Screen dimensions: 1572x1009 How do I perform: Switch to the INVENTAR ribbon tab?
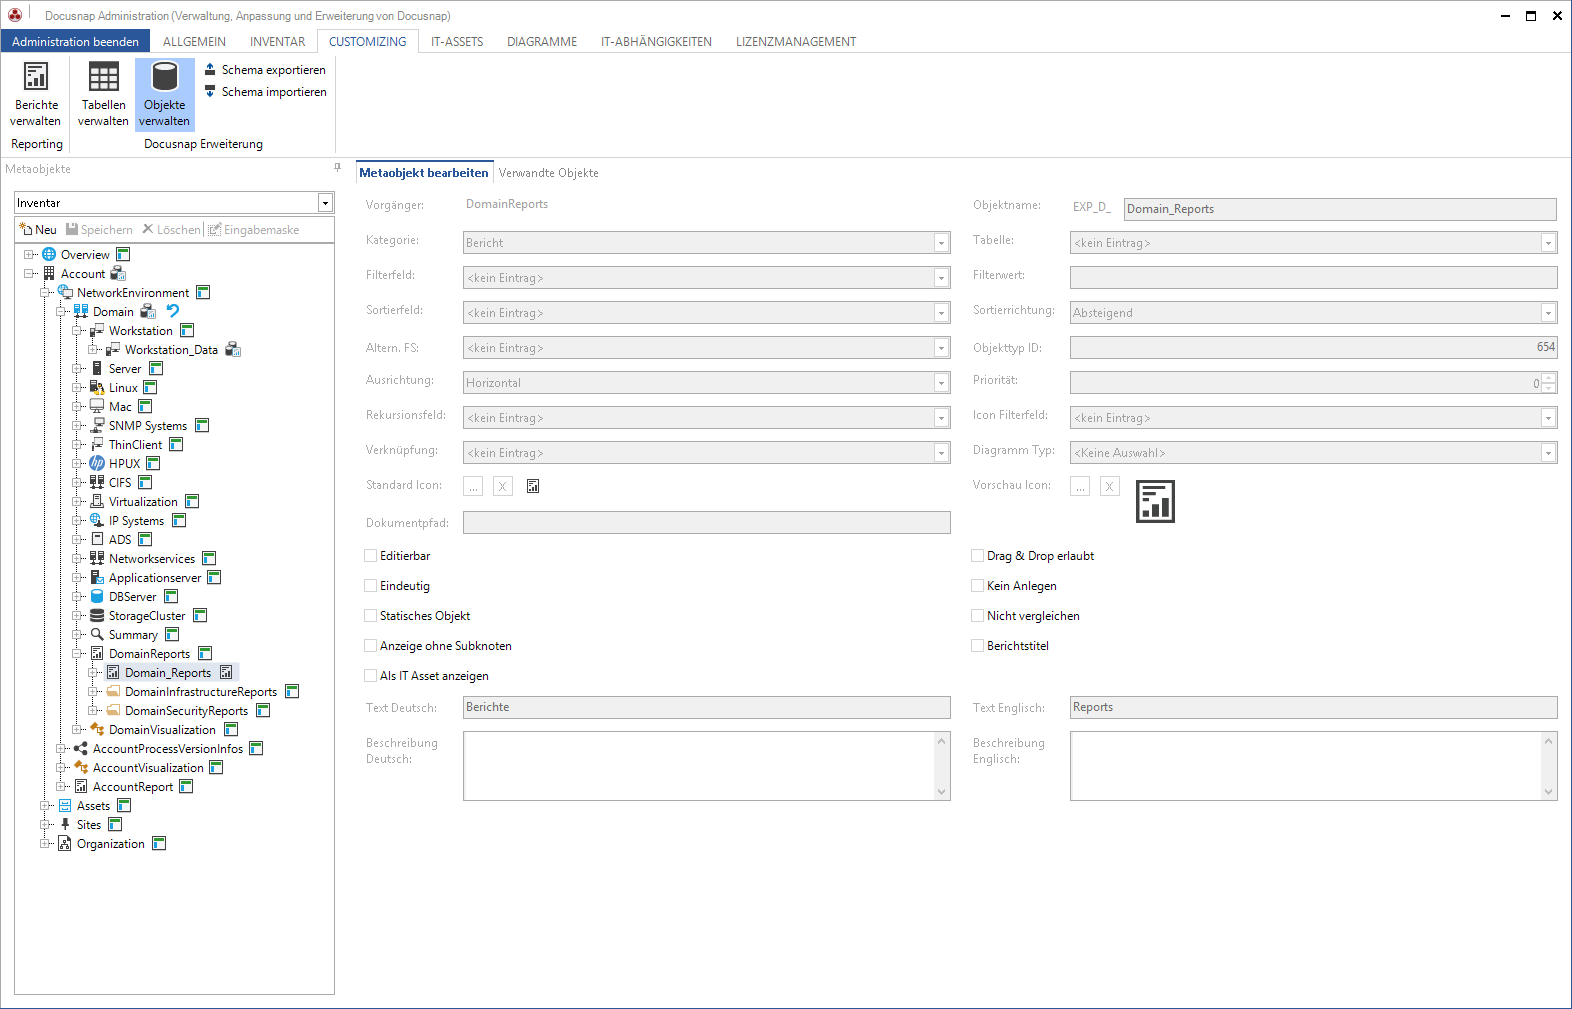pos(278,42)
